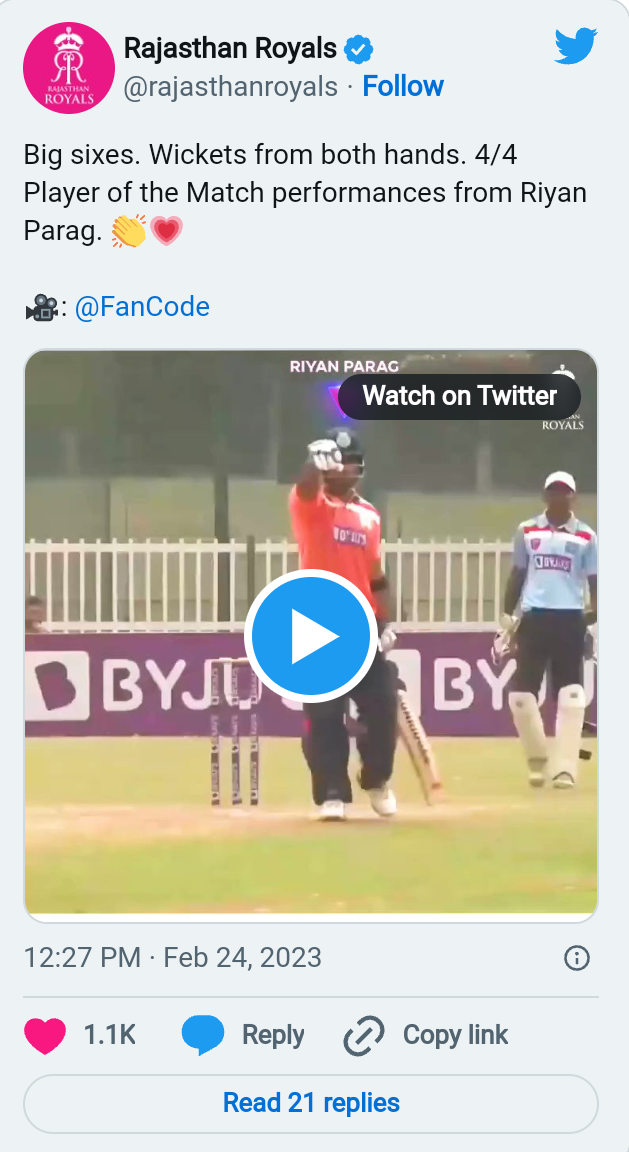Open the @FanCode mention link

pyautogui.click(x=142, y=306)
